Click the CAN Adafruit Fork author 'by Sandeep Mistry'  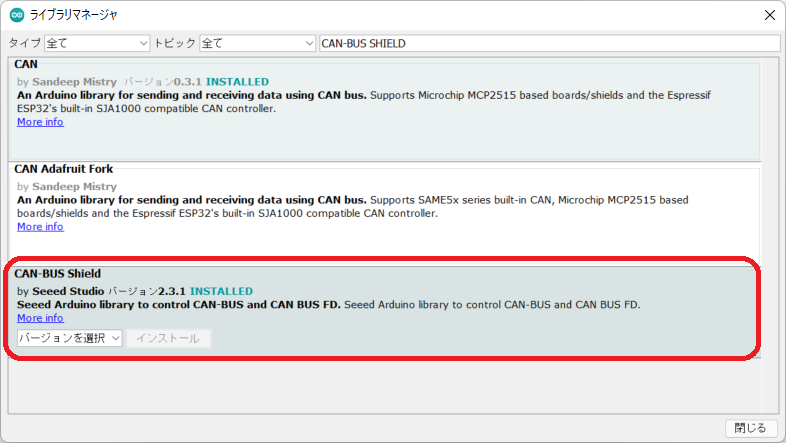(67, 186)
